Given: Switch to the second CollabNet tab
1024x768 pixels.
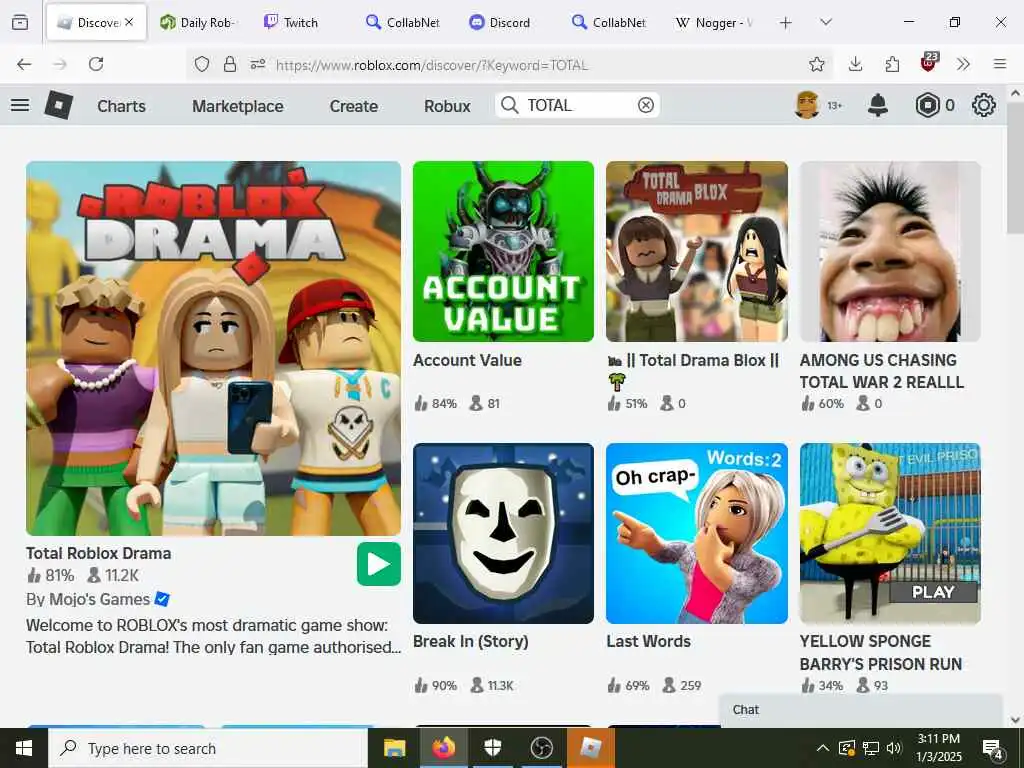Looking at the screenshot, I should click(609, 22).
